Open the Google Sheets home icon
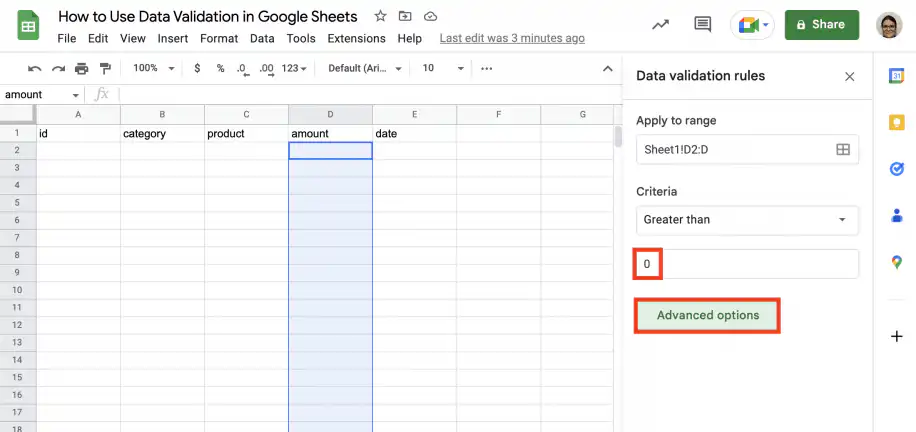The image size is (916, 432). (x=28, y=27)
